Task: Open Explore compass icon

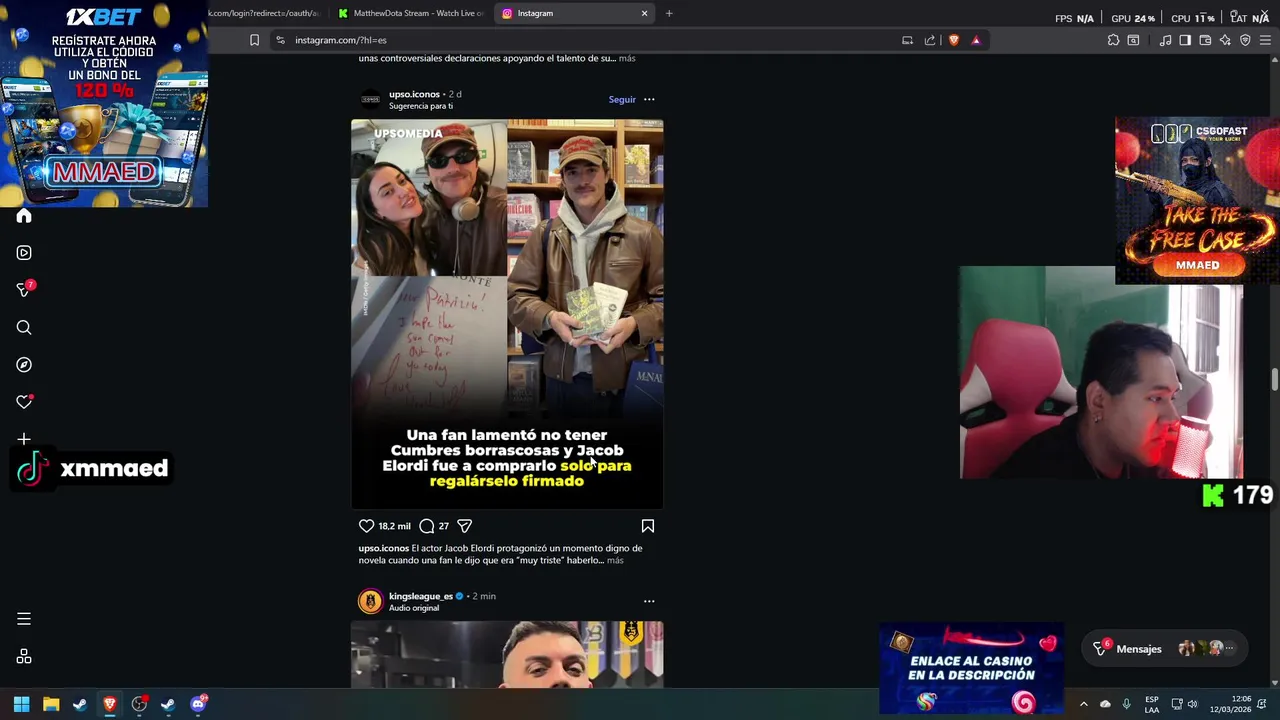Action: (24, 365)
